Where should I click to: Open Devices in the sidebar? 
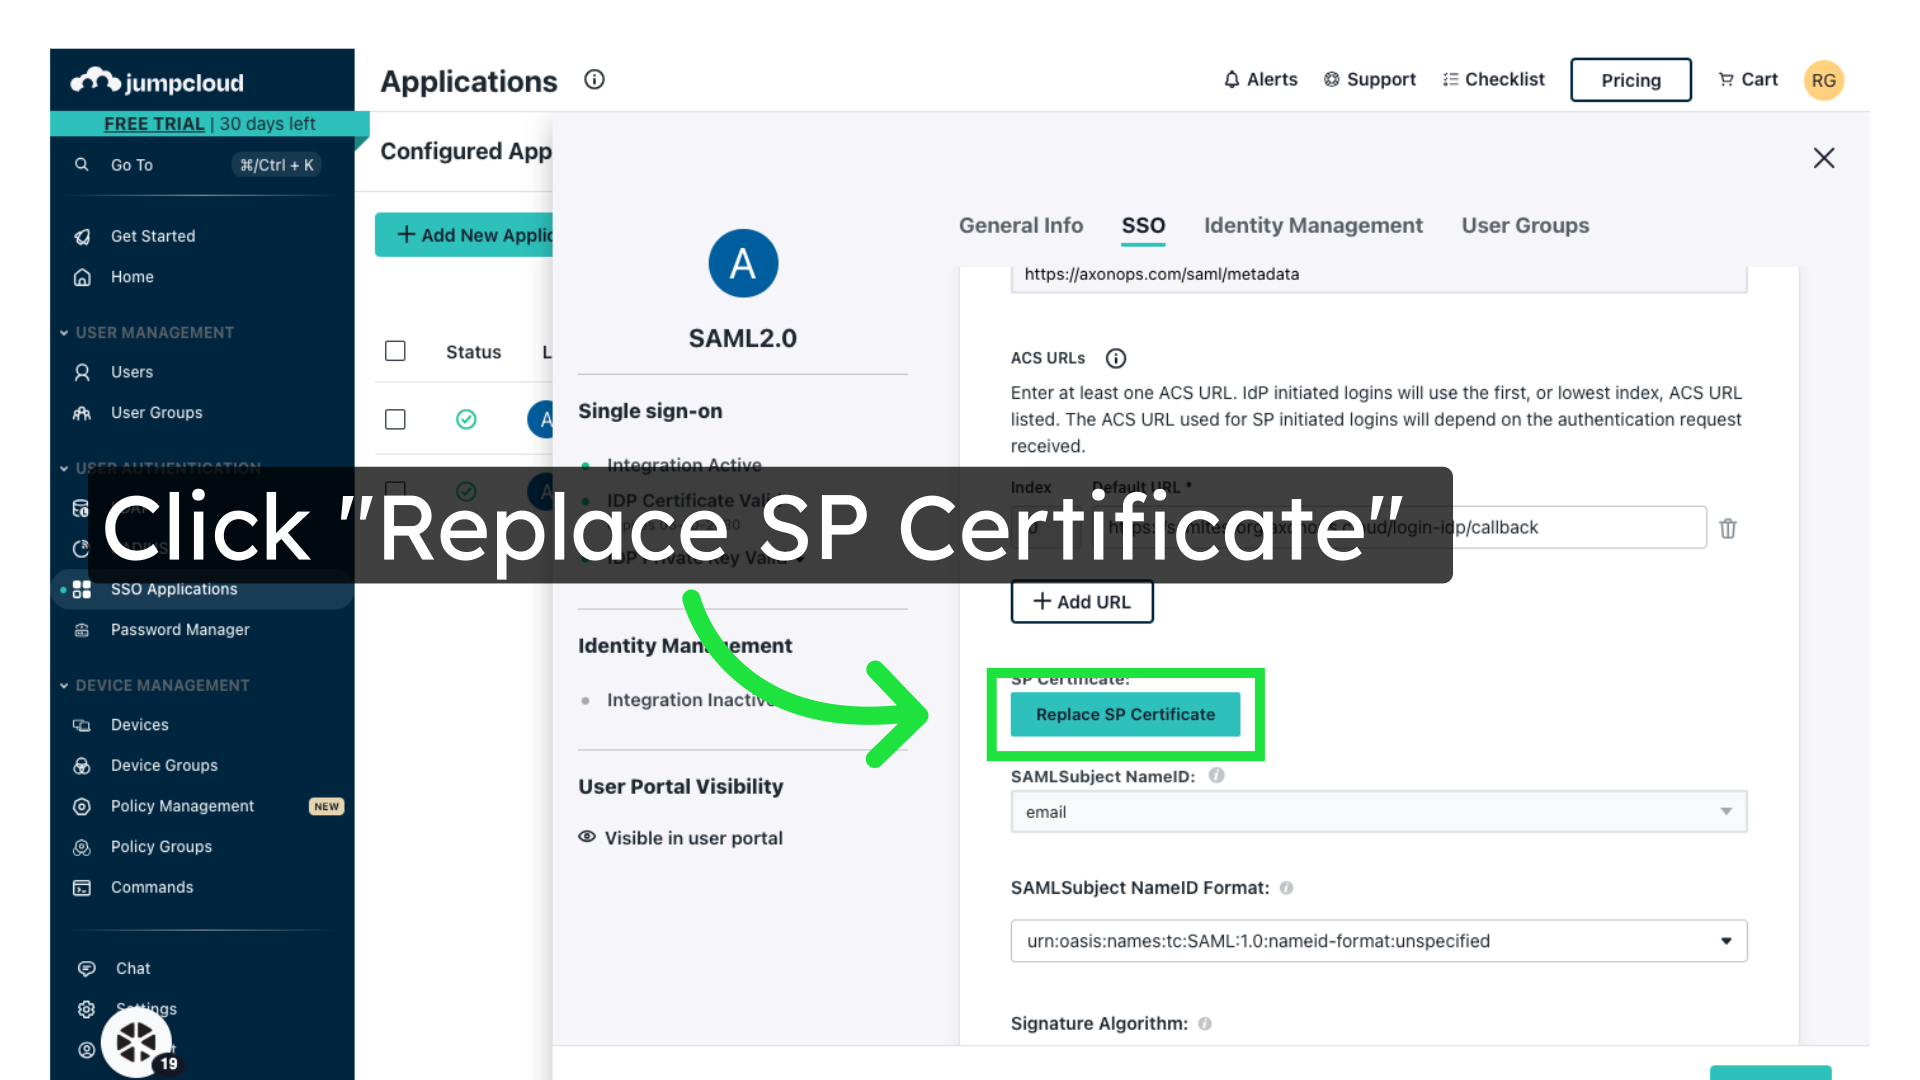(139, 725)
